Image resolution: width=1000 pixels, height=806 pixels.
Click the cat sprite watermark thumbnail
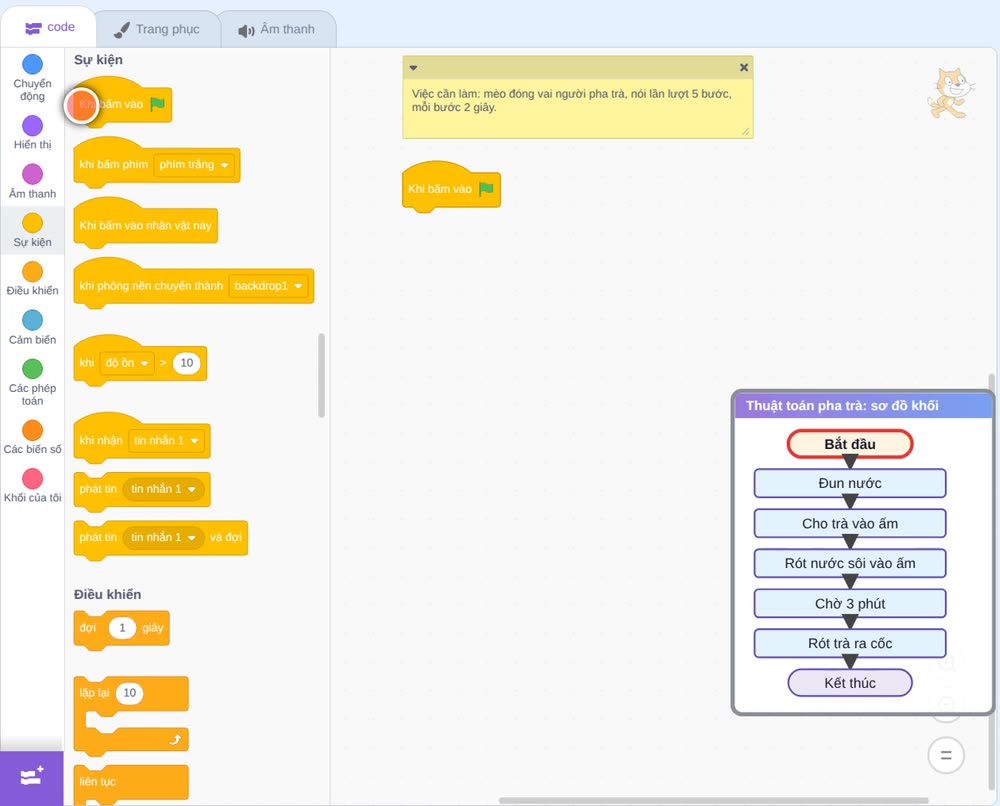951,94
